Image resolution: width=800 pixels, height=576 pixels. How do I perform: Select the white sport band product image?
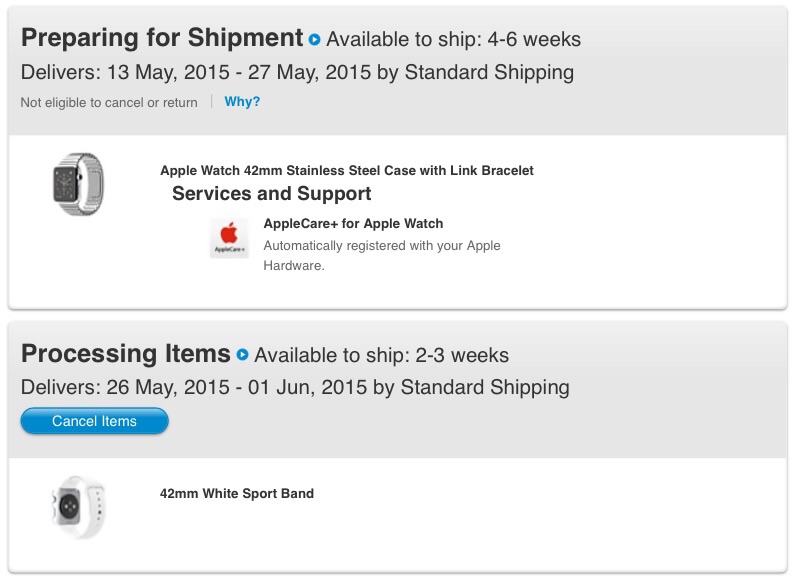(79, 507)
